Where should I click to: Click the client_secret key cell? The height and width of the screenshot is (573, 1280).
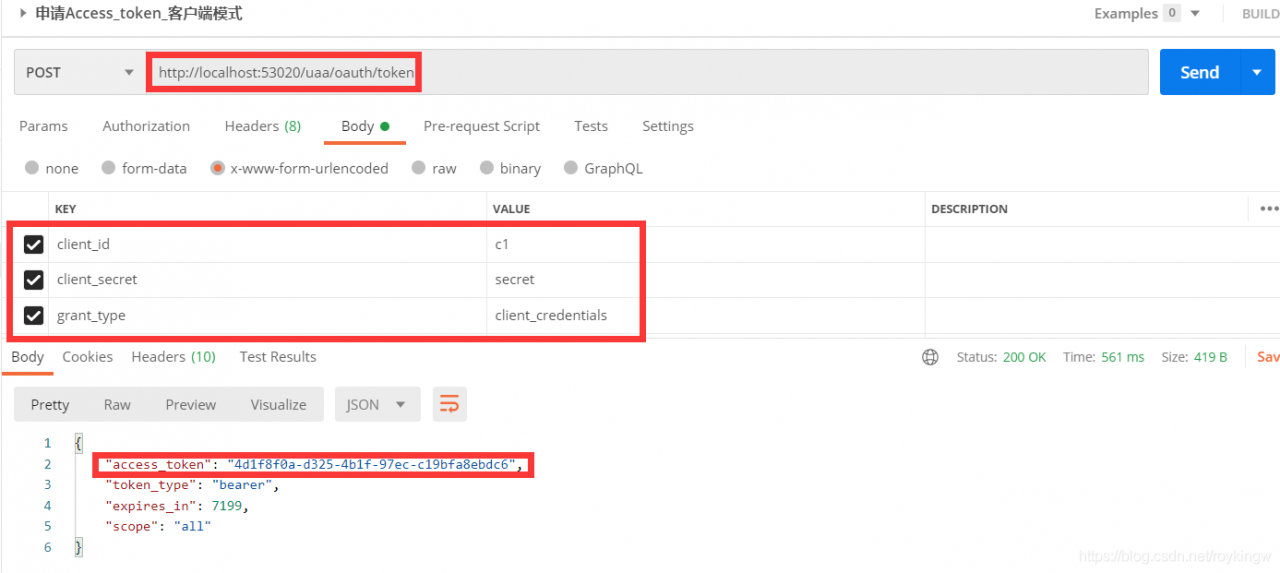click(267, 280)
